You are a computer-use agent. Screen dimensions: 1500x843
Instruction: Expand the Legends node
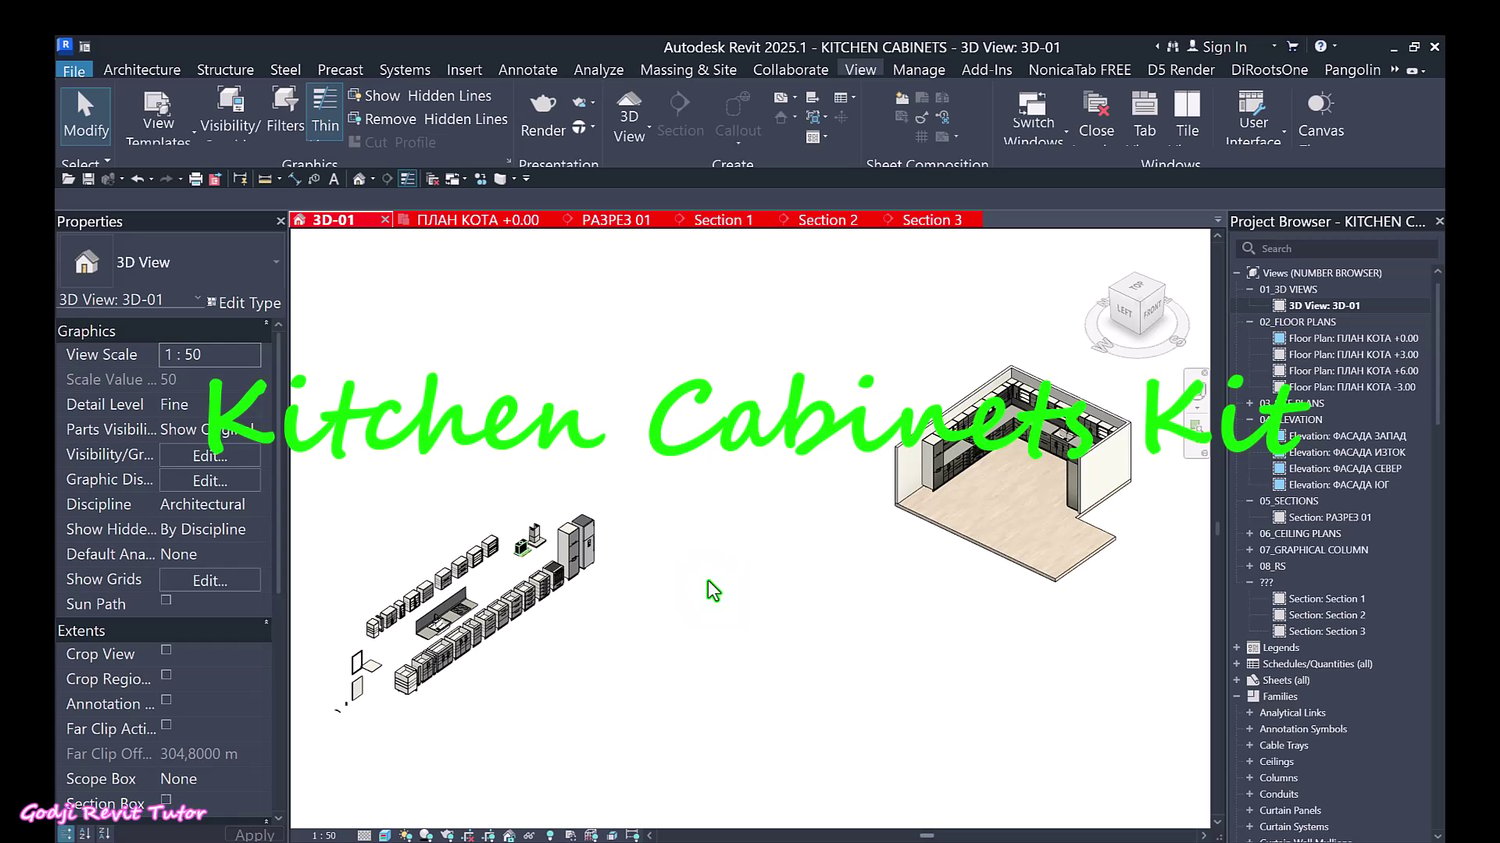(1237, 648)
